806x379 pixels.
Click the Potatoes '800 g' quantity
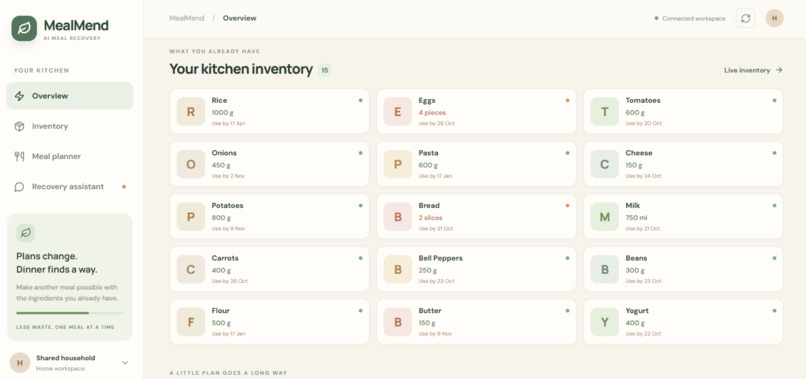pyautogui.click(x=221, y=218)
